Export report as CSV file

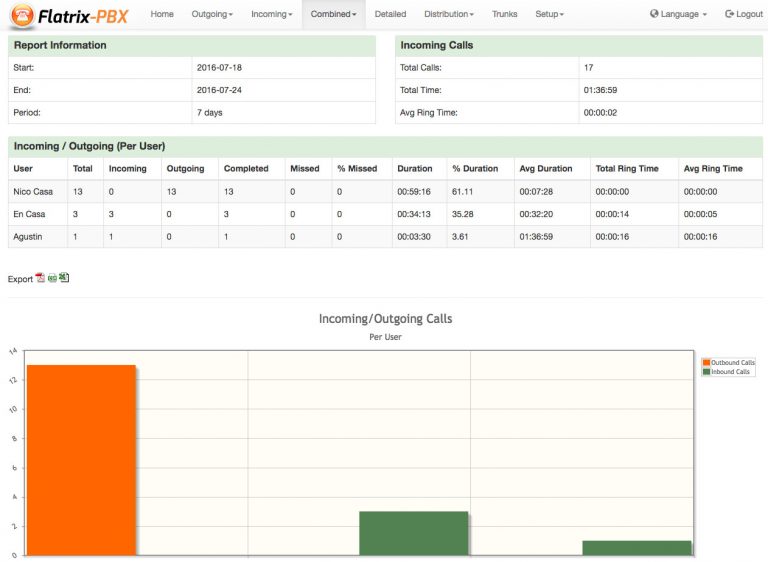pyautogui.click(x=52, y=278)
